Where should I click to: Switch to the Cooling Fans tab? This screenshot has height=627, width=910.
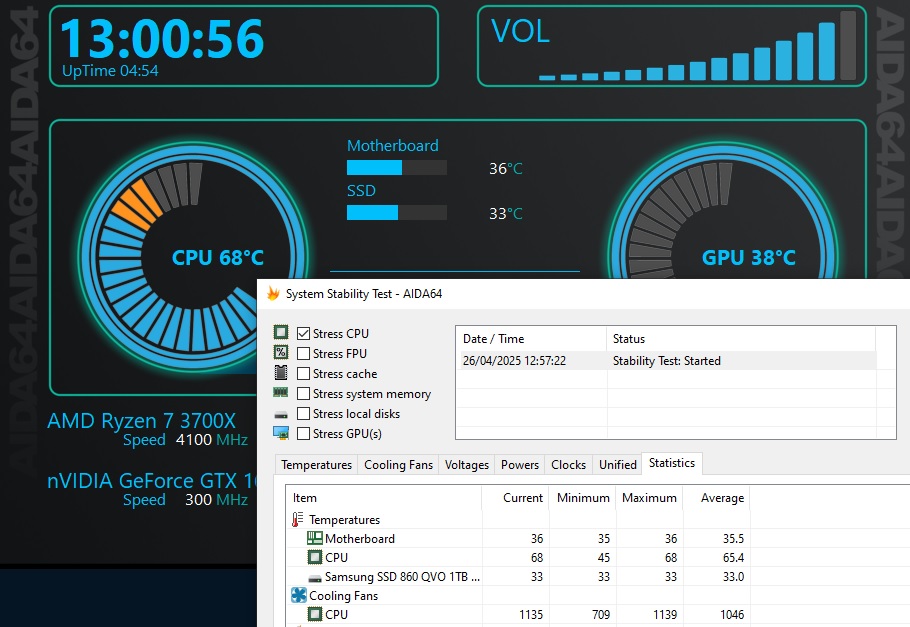398,464
